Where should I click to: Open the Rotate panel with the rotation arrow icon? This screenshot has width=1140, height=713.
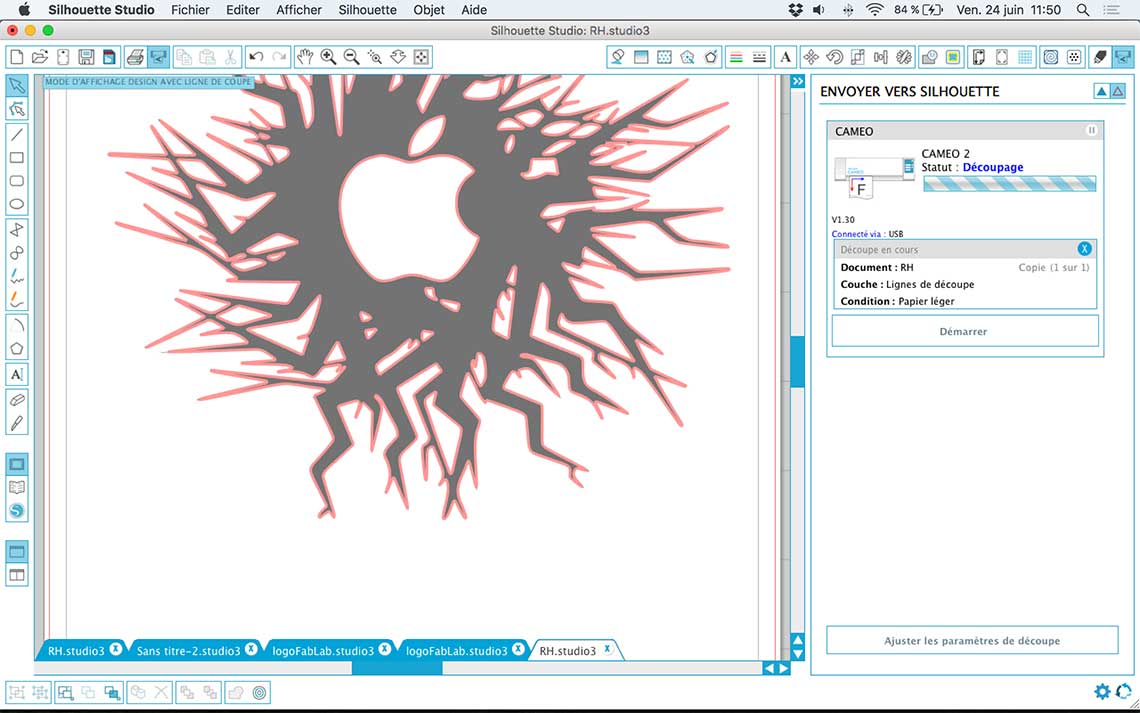pyautogui.click(x=834, y=57)
